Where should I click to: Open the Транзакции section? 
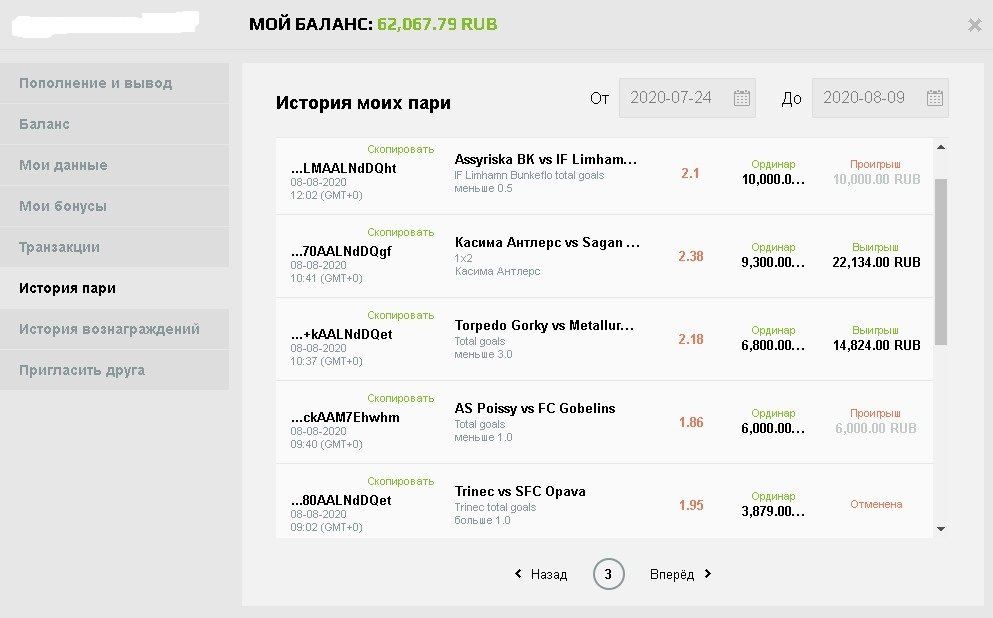click(x=59, y=247)
